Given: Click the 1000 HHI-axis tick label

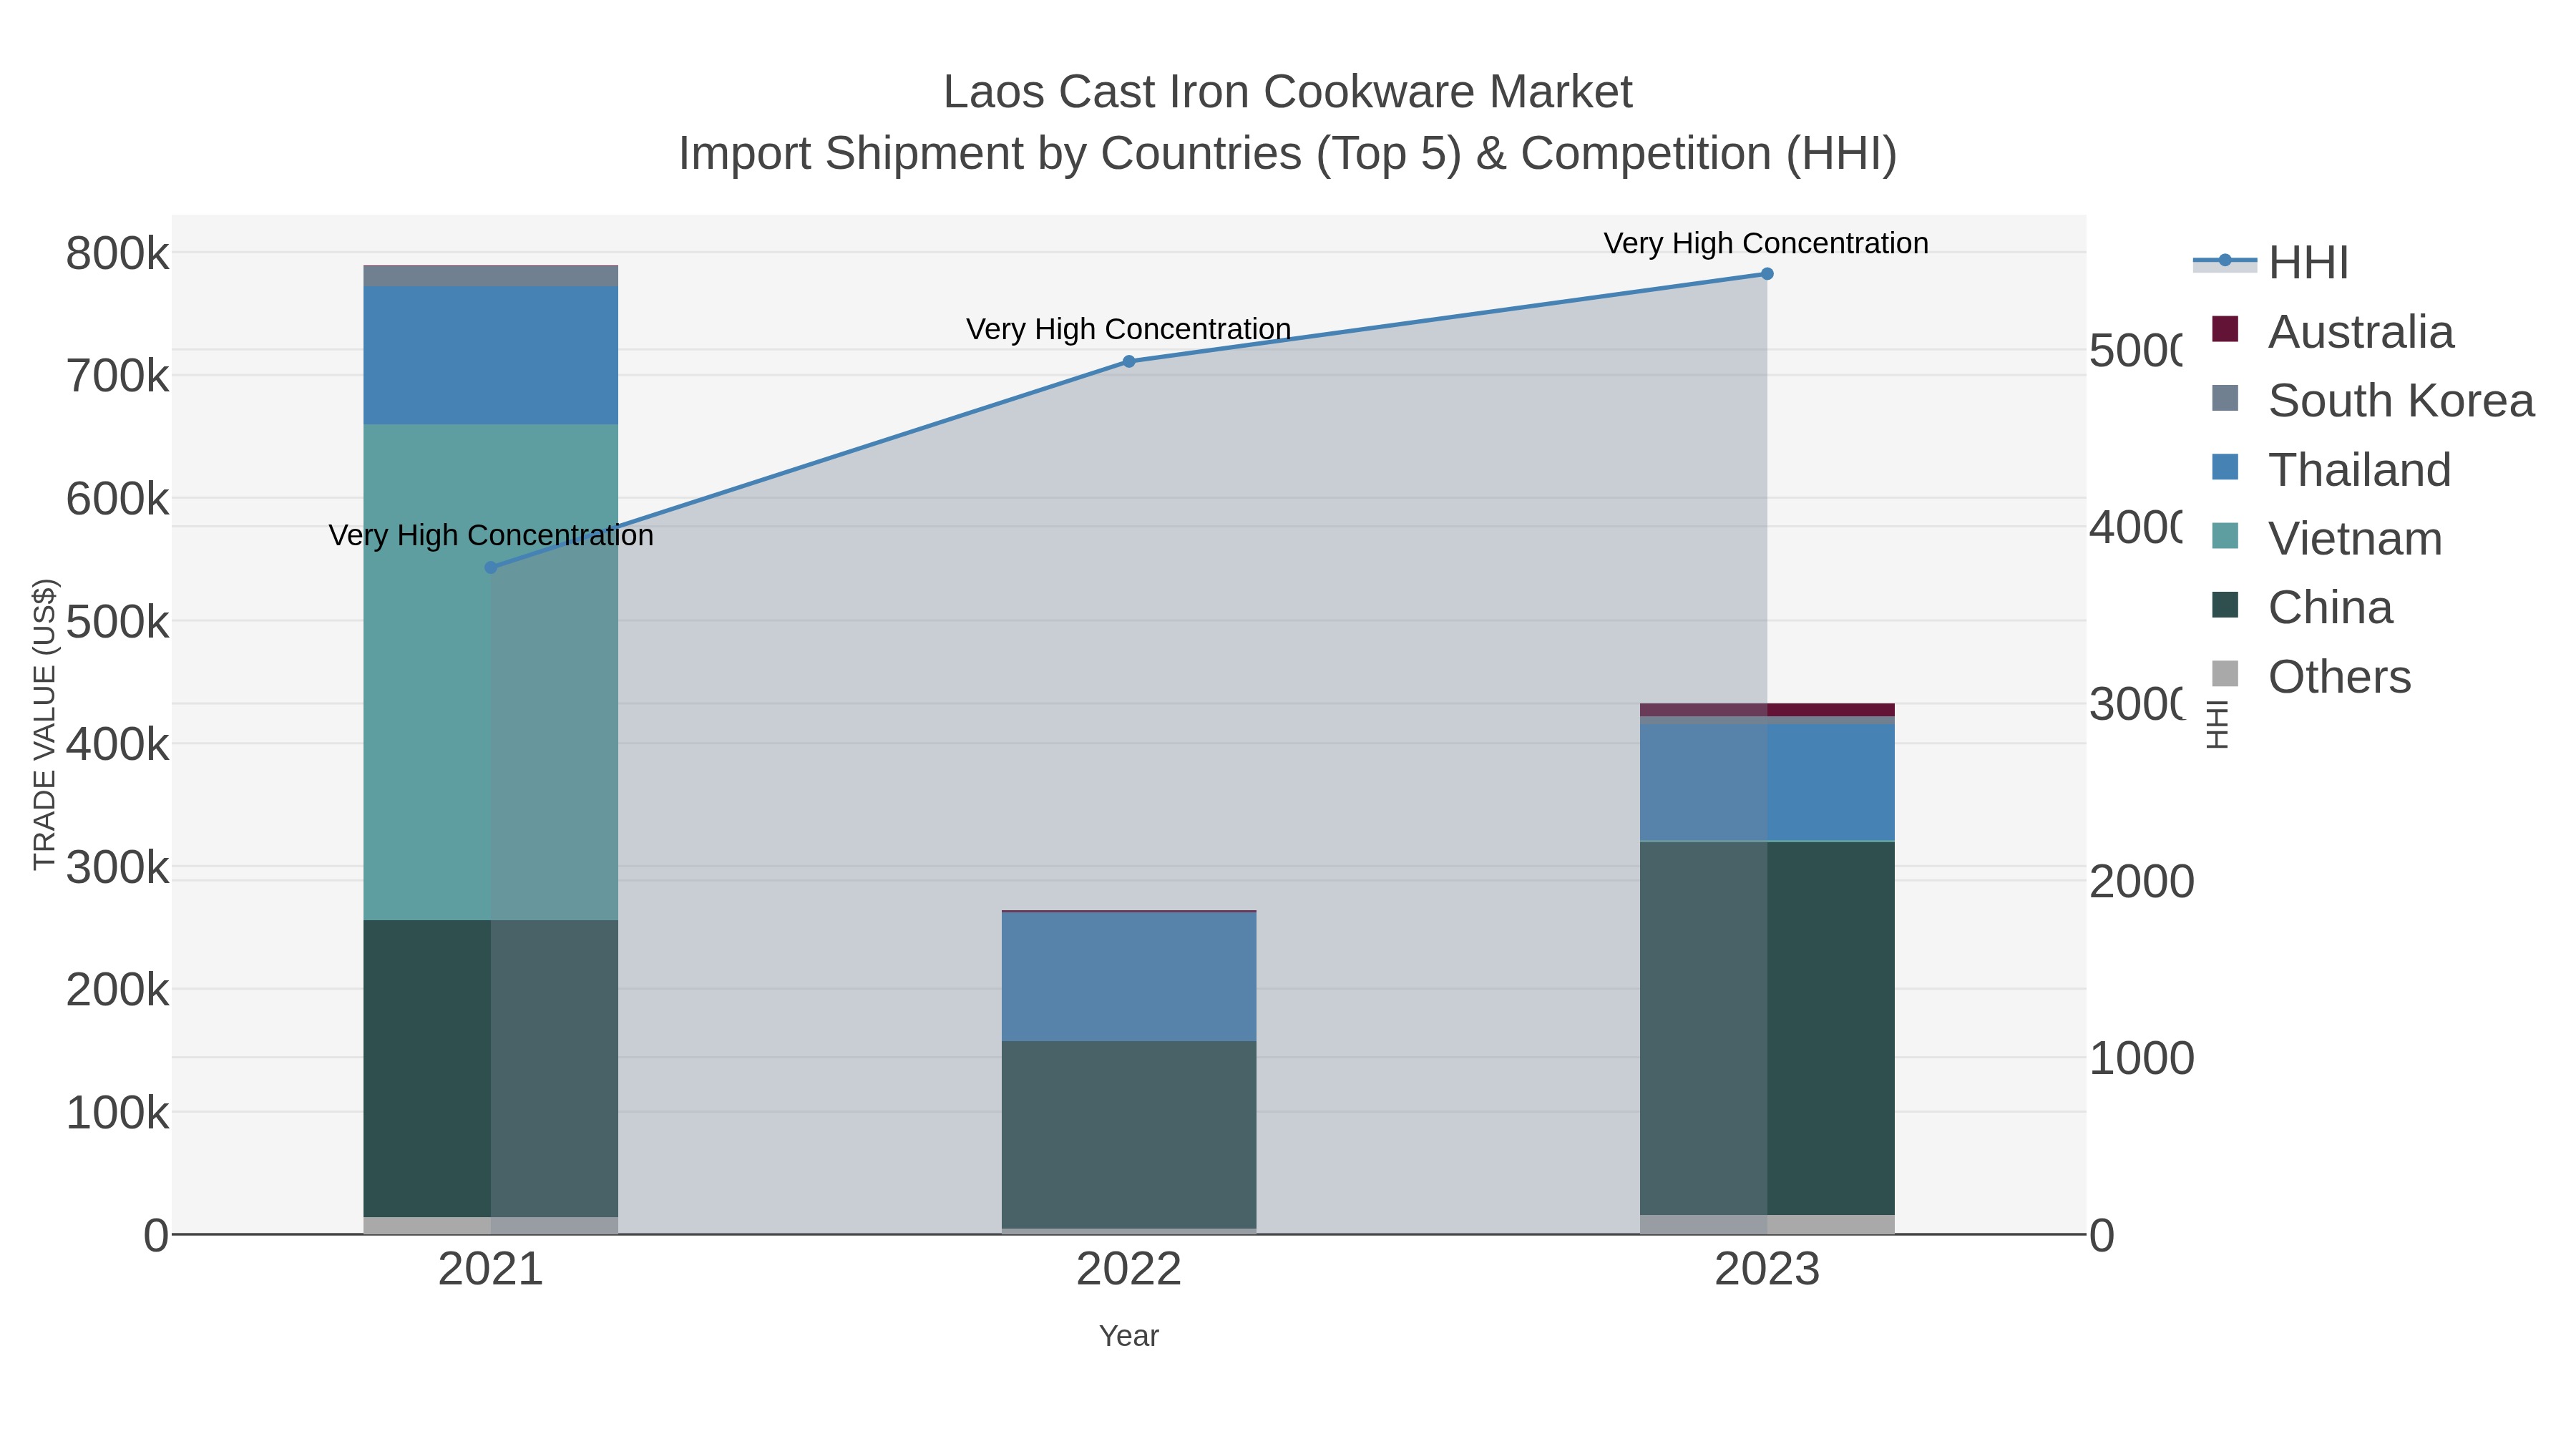Looking at the screenshot, I should 2142,1058.
